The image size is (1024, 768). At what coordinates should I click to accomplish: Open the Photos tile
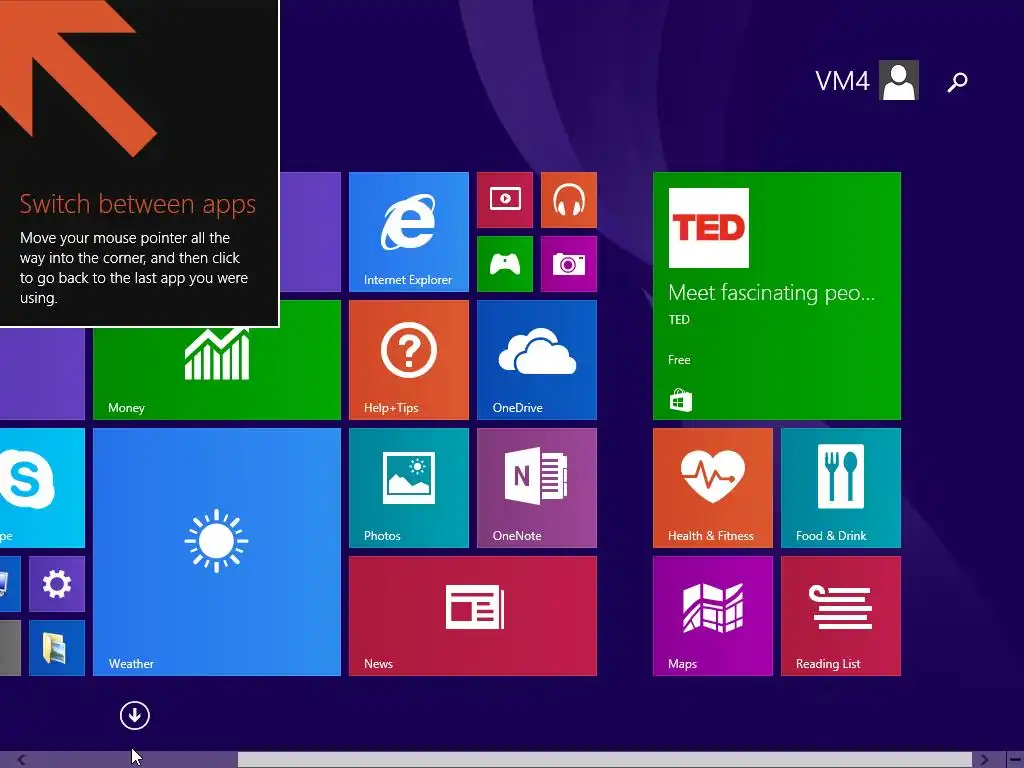409,488
